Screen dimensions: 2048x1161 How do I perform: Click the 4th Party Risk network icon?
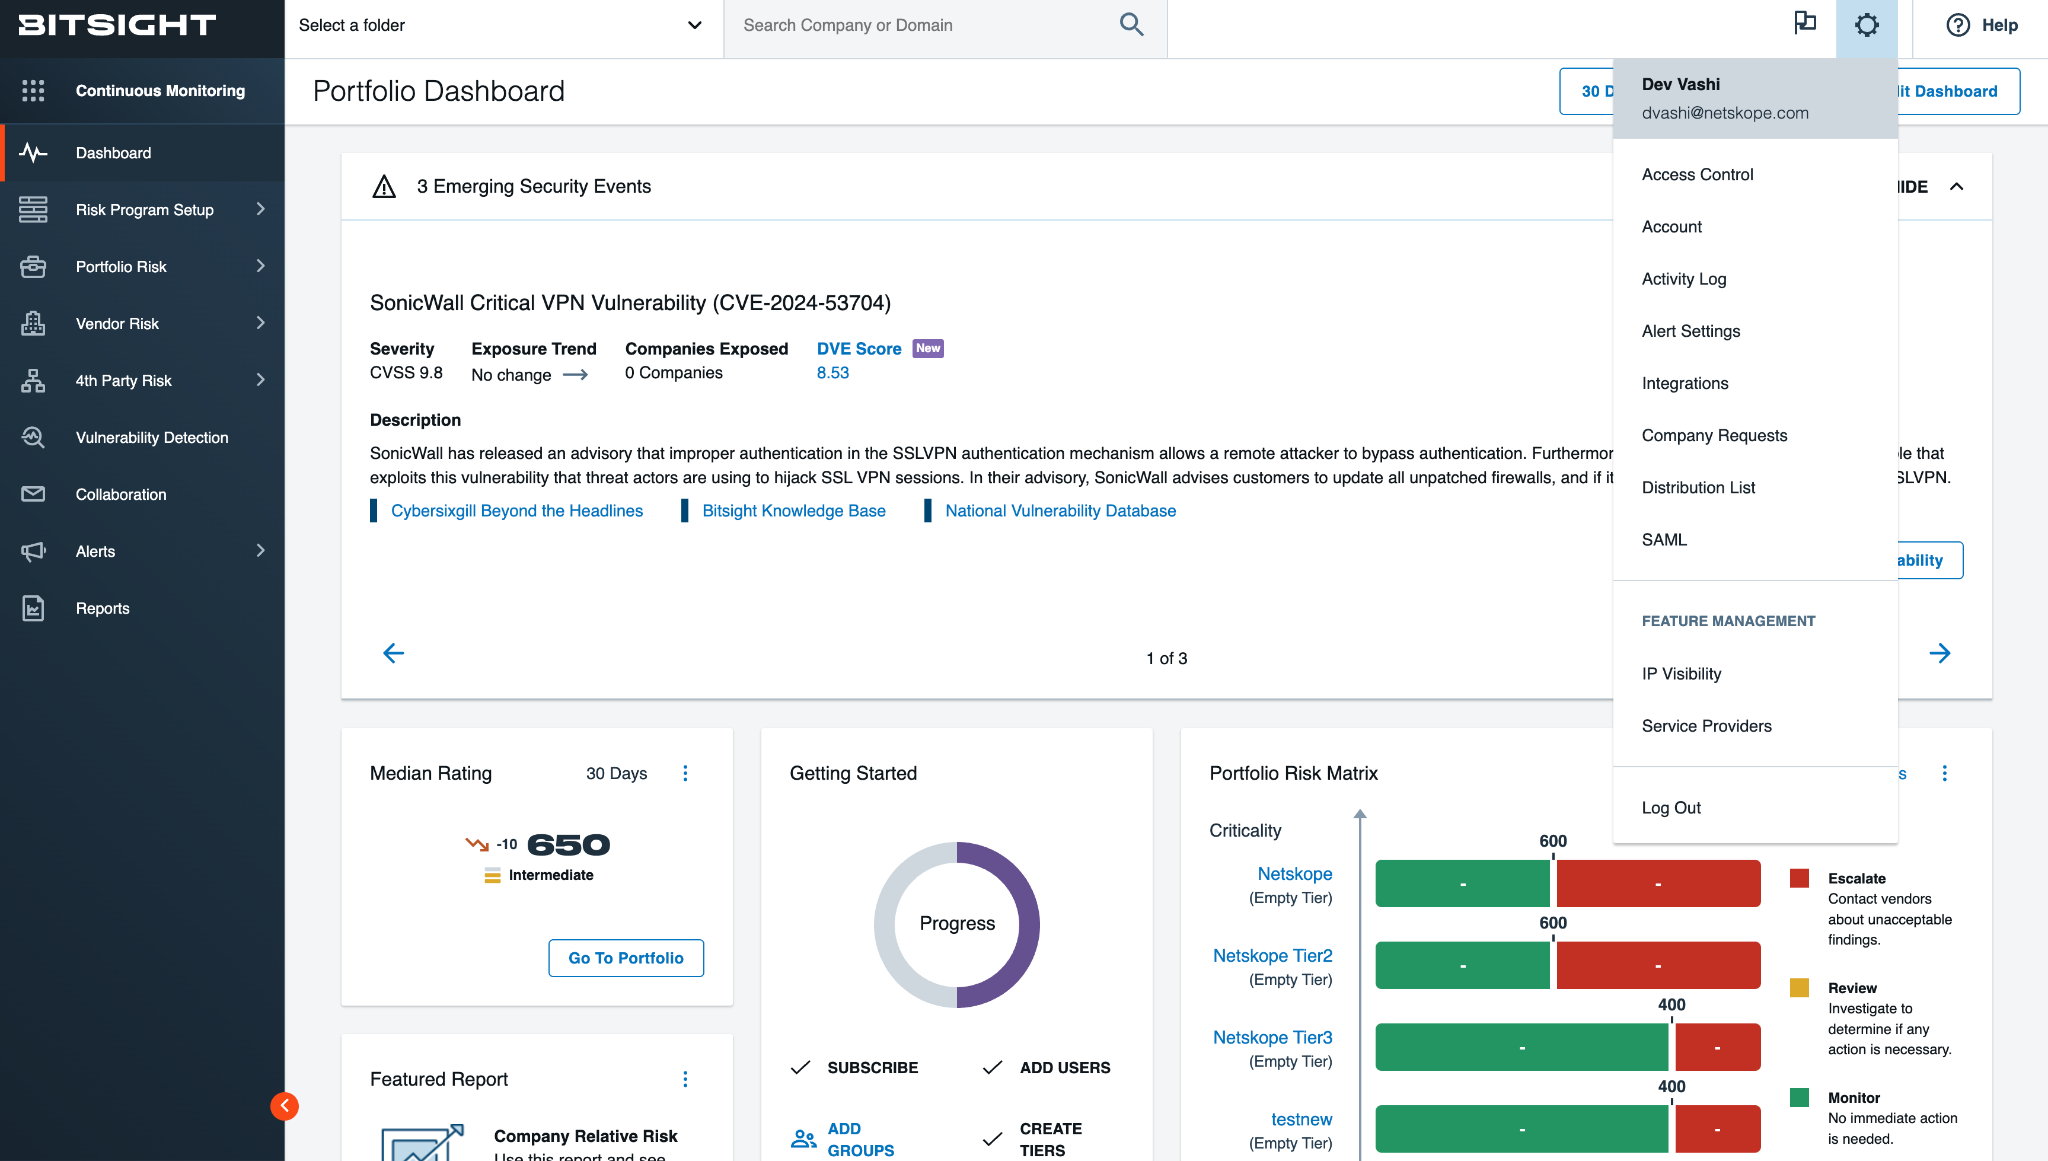33,380
